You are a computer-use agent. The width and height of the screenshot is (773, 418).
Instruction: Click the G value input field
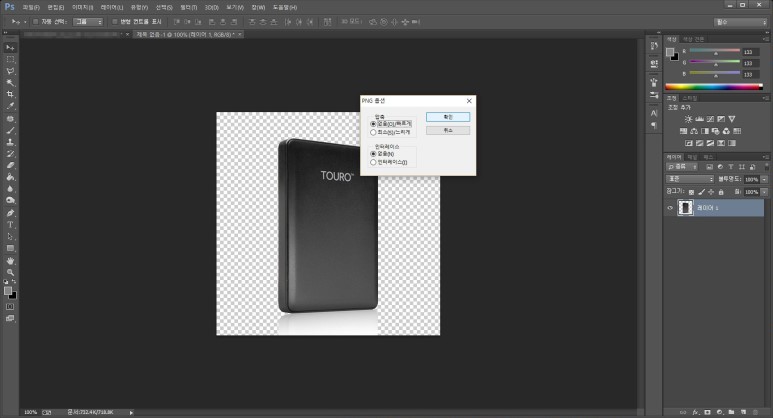point(750,63)
